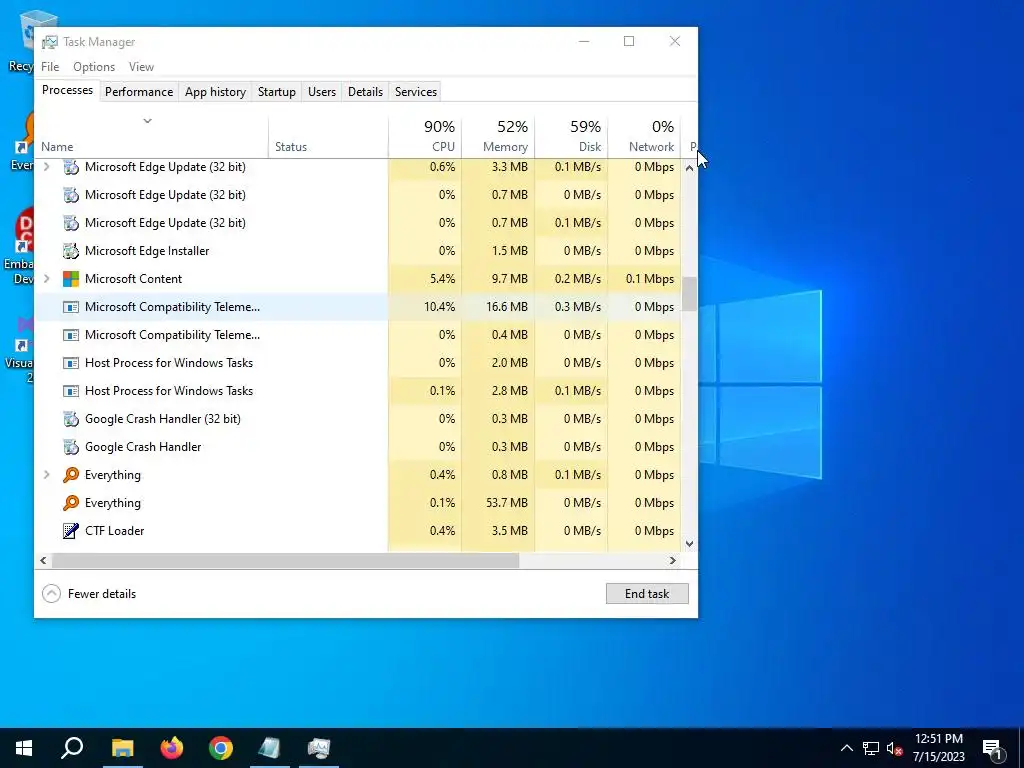Viewport: 1024px width, 768px height.
Task: Click the Fewer details label
Action: (102, 594)
